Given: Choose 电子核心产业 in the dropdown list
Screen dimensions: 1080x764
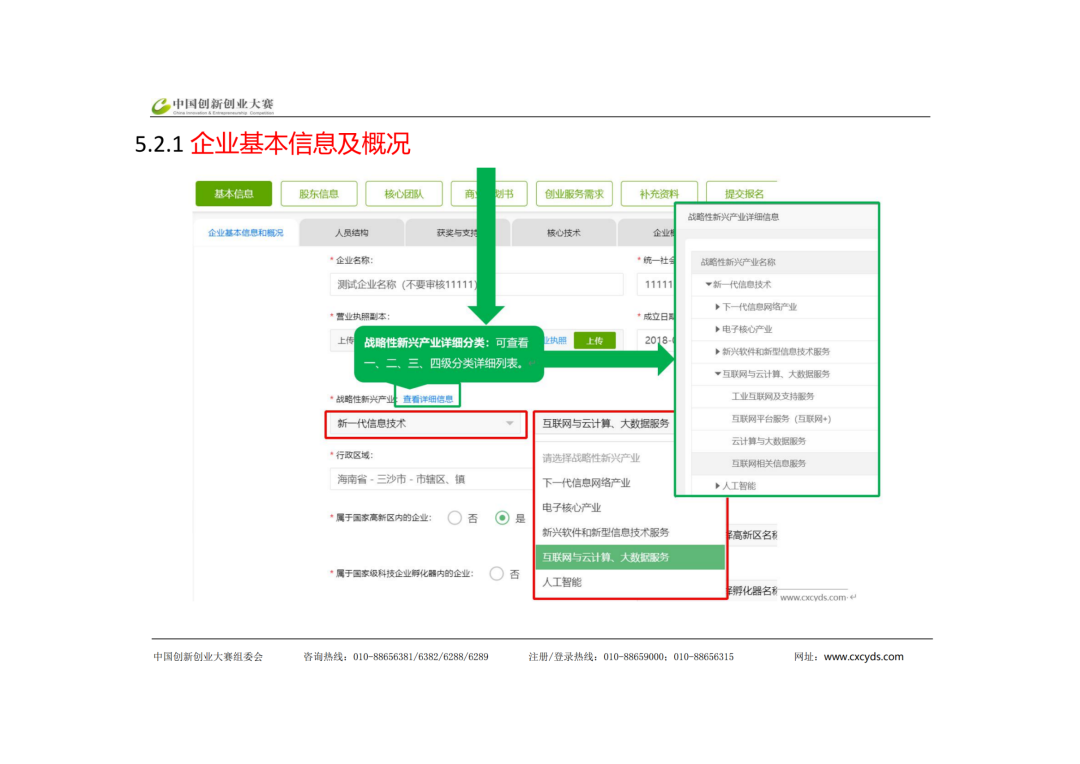Looking at the screenshot, I should (x=572, y=507).
